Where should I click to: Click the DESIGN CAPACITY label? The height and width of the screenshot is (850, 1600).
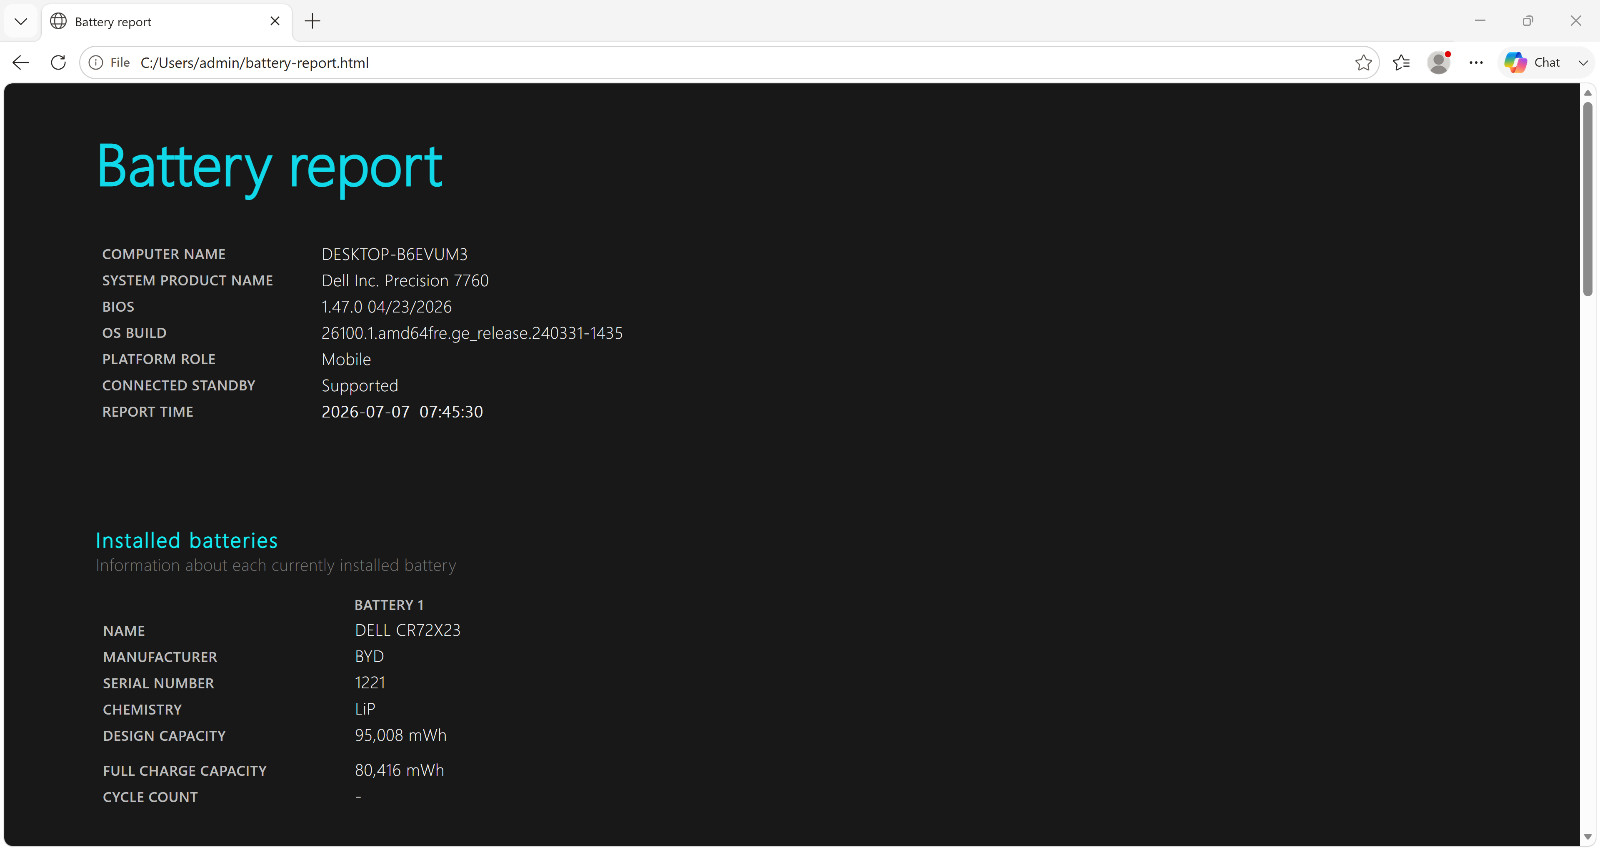(164, 736)
